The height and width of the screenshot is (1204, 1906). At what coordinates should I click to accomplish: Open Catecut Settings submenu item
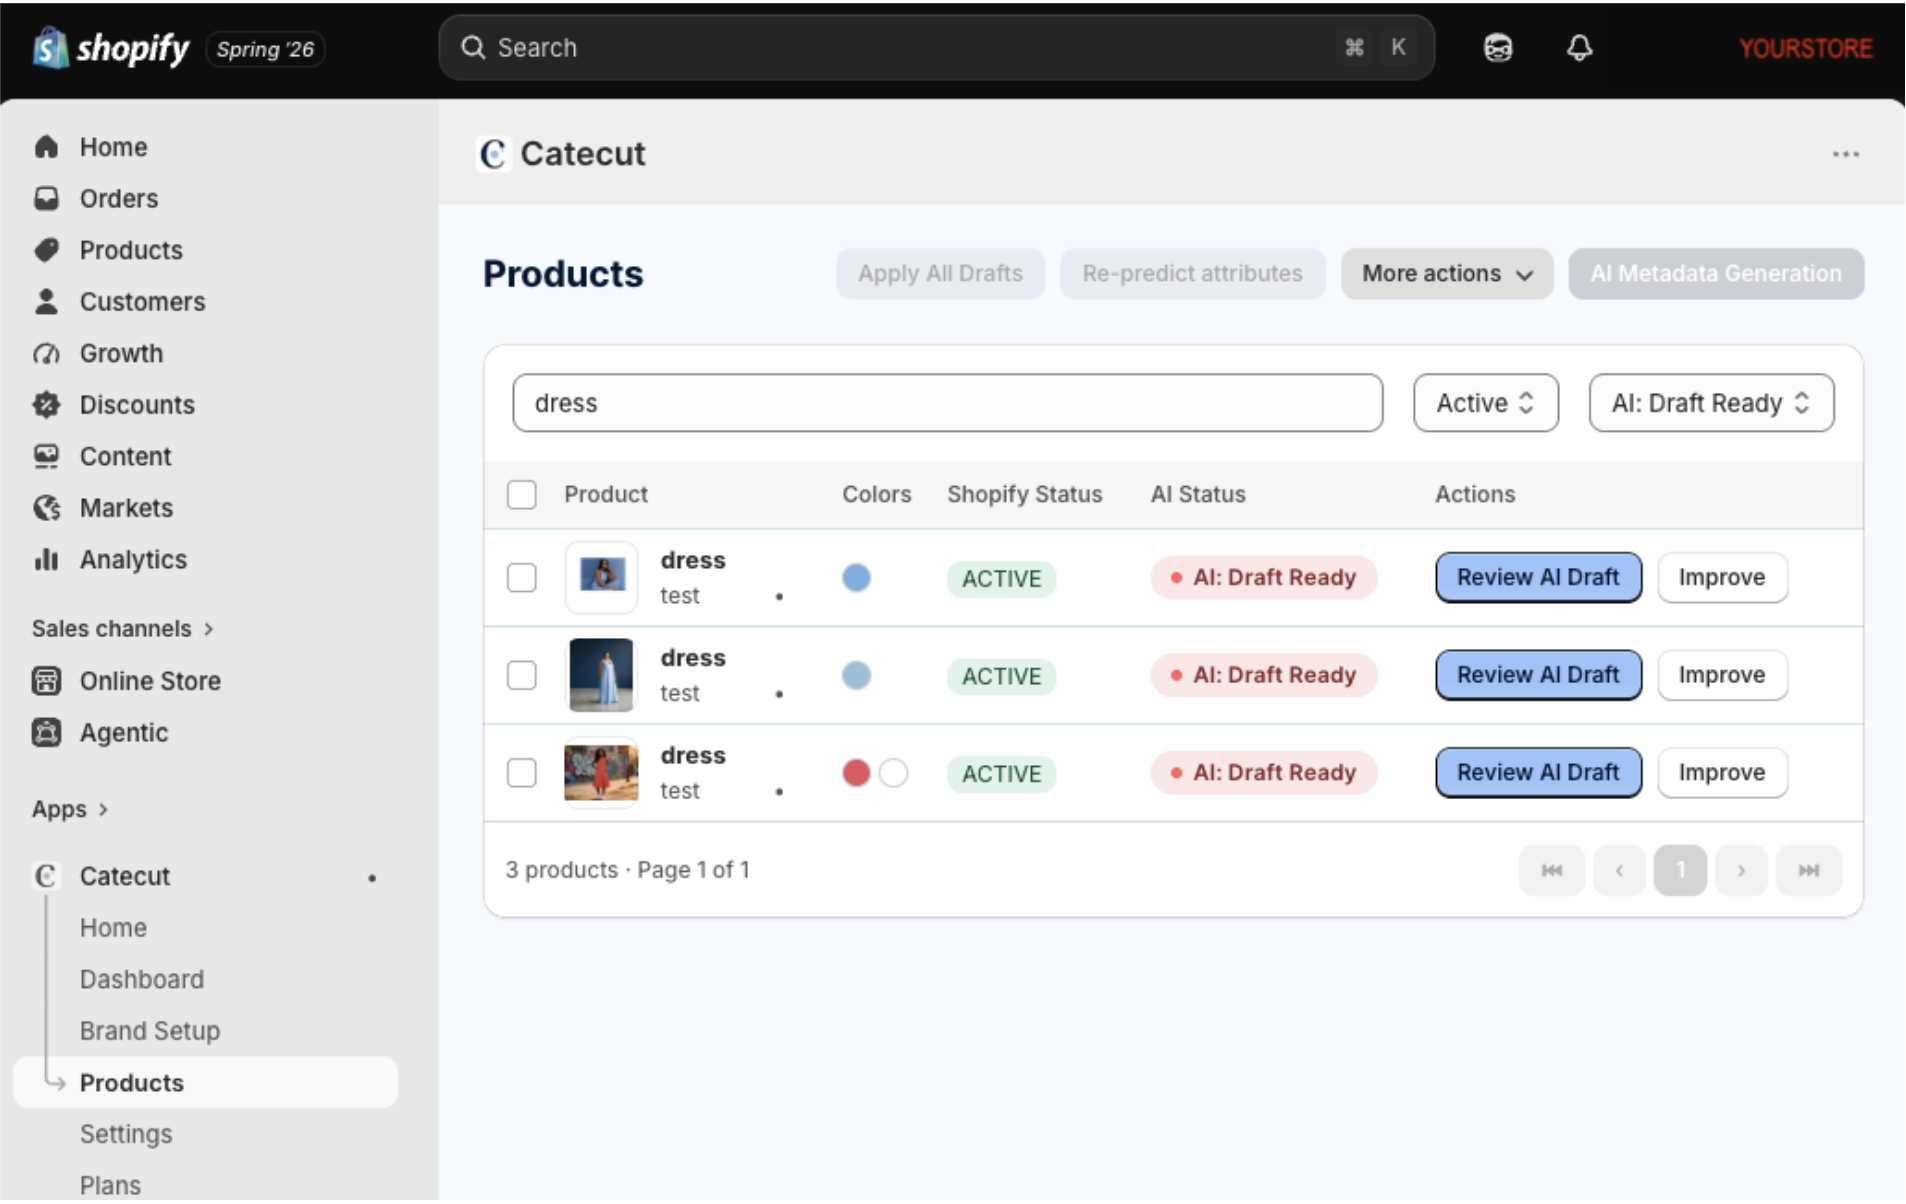coord(126,1134)
